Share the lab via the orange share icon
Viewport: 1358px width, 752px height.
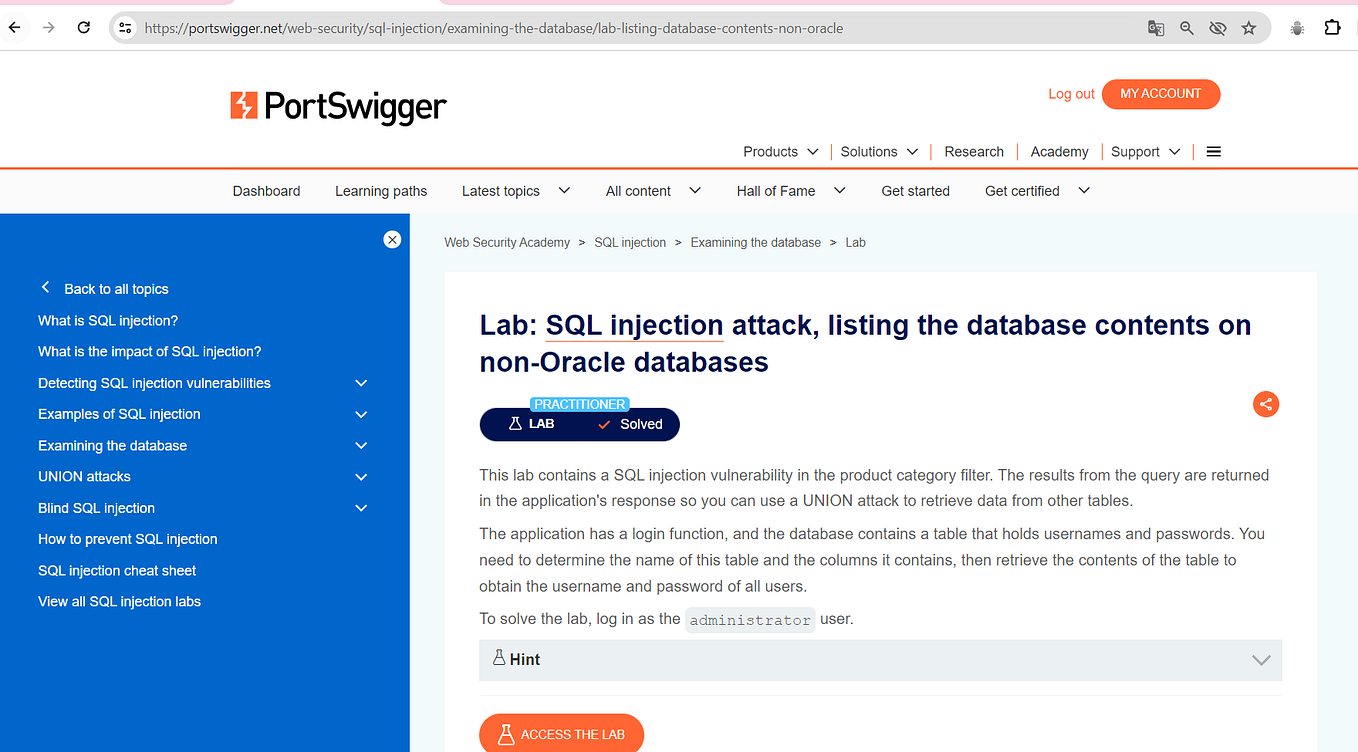[1266, 404]
